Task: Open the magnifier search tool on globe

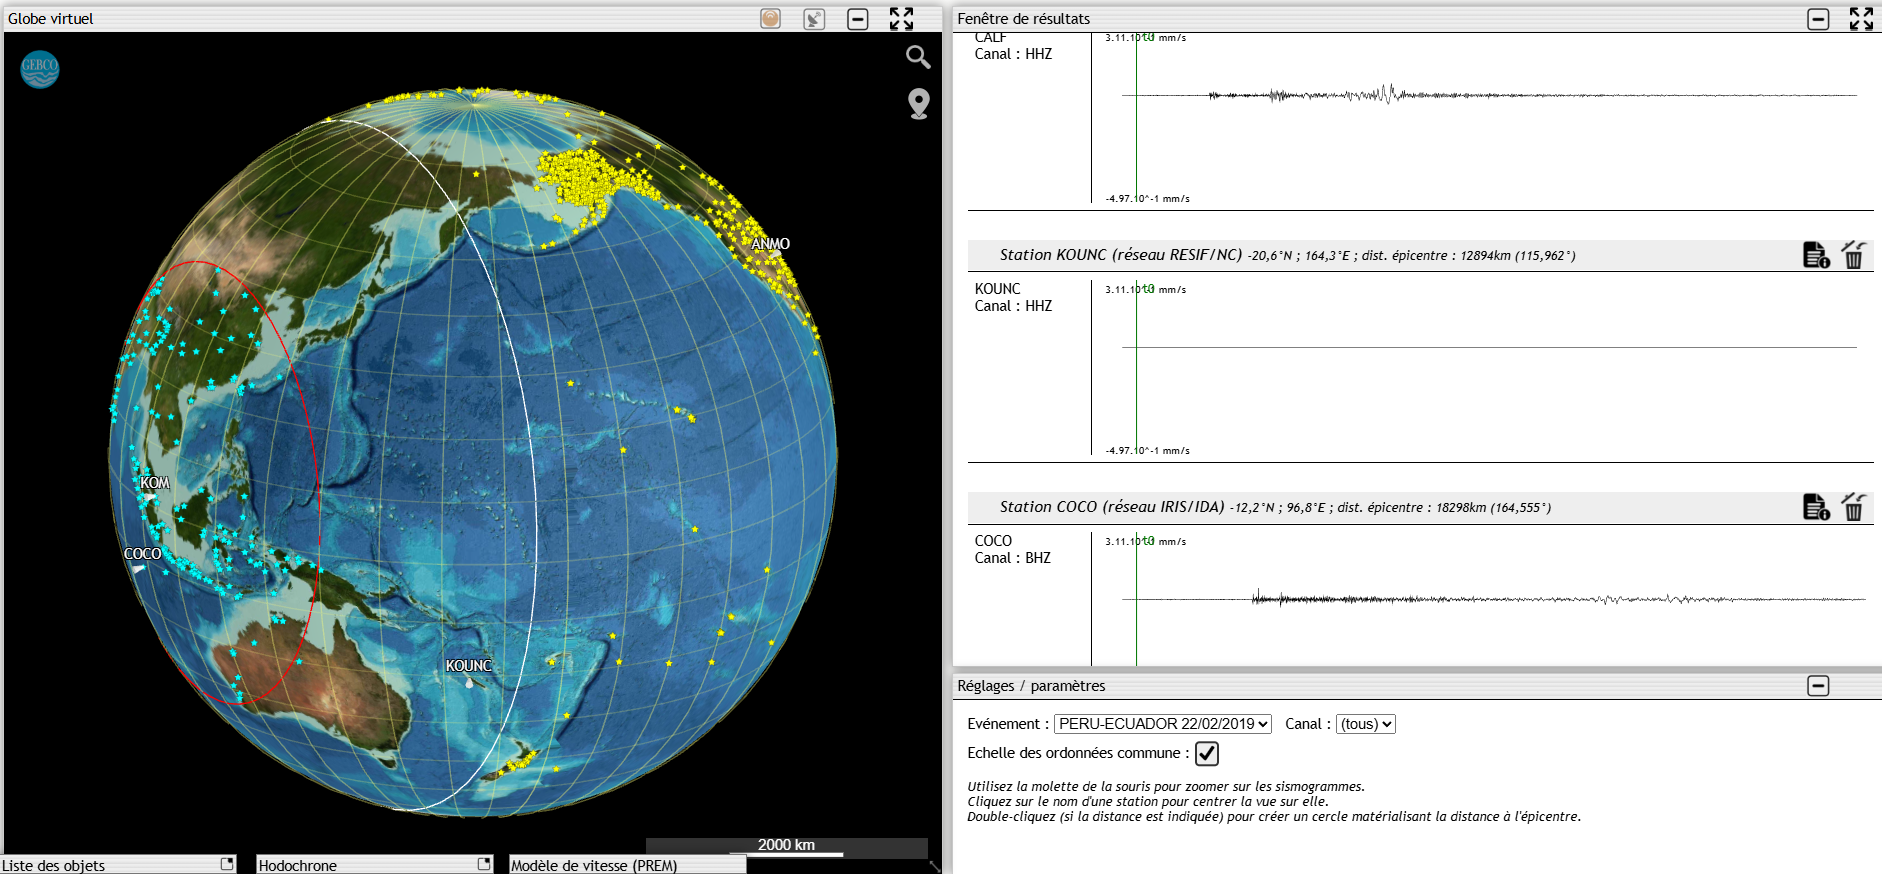Action: point(918,57)
